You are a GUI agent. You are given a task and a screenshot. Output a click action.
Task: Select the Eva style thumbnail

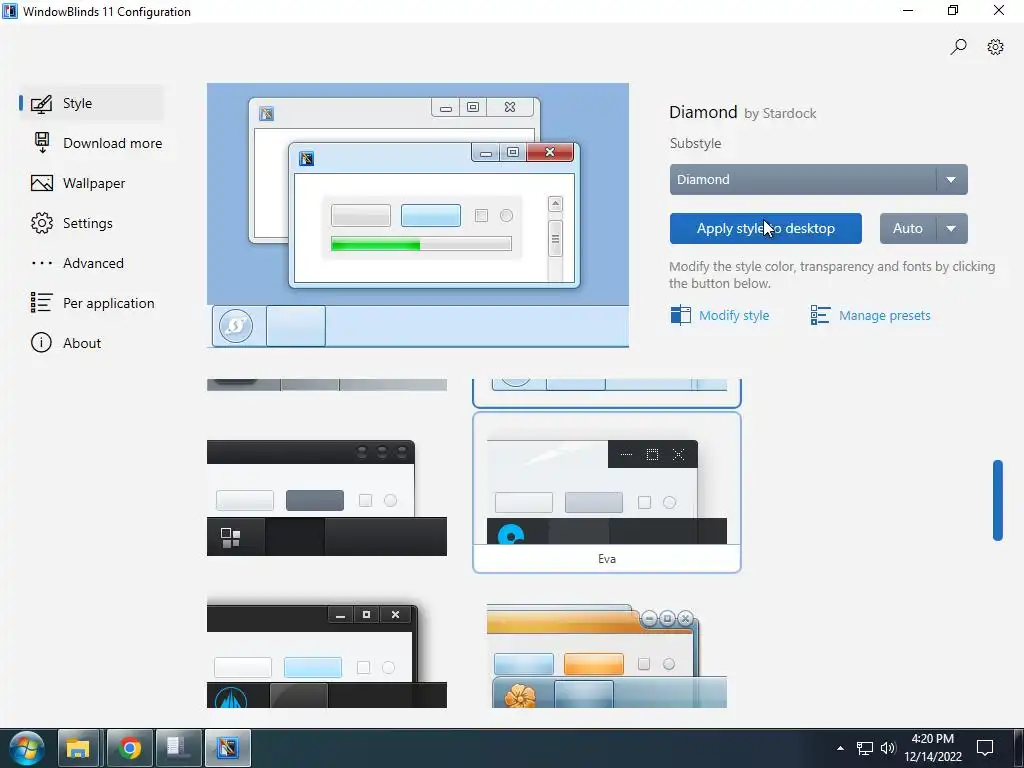(x=607, y=492)
